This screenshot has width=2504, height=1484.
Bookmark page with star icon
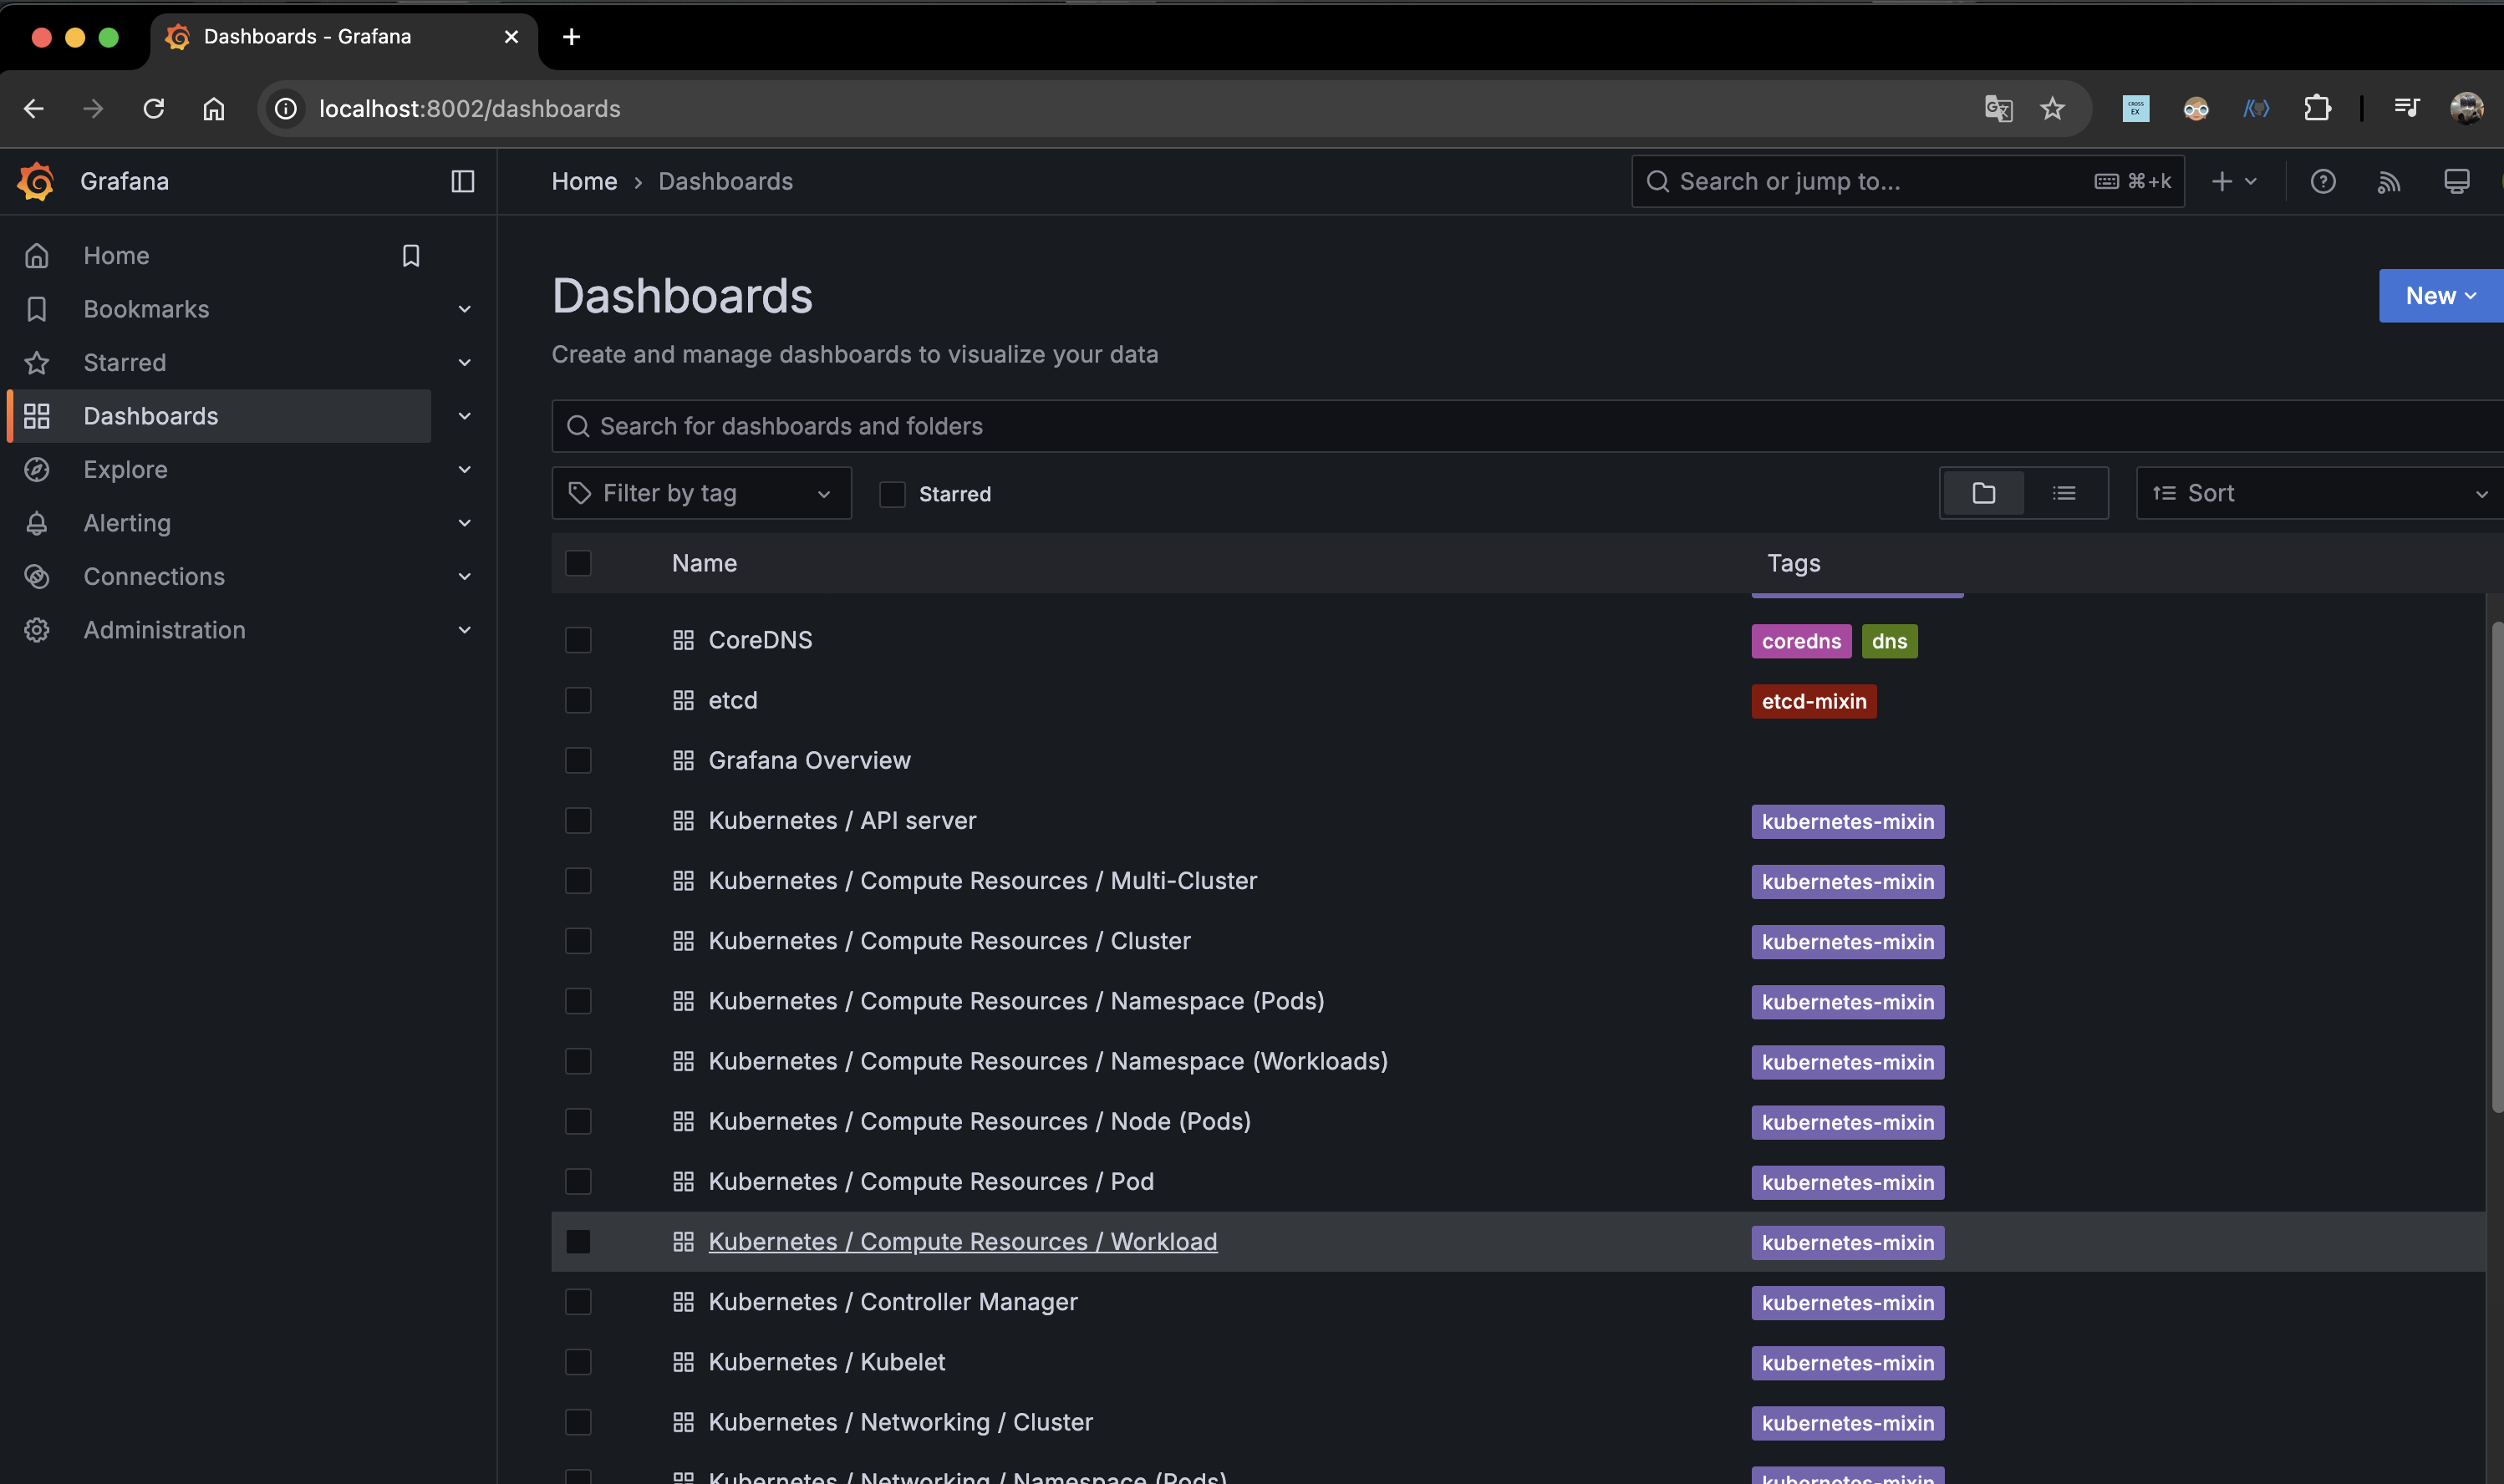(x=2052, y=108)
